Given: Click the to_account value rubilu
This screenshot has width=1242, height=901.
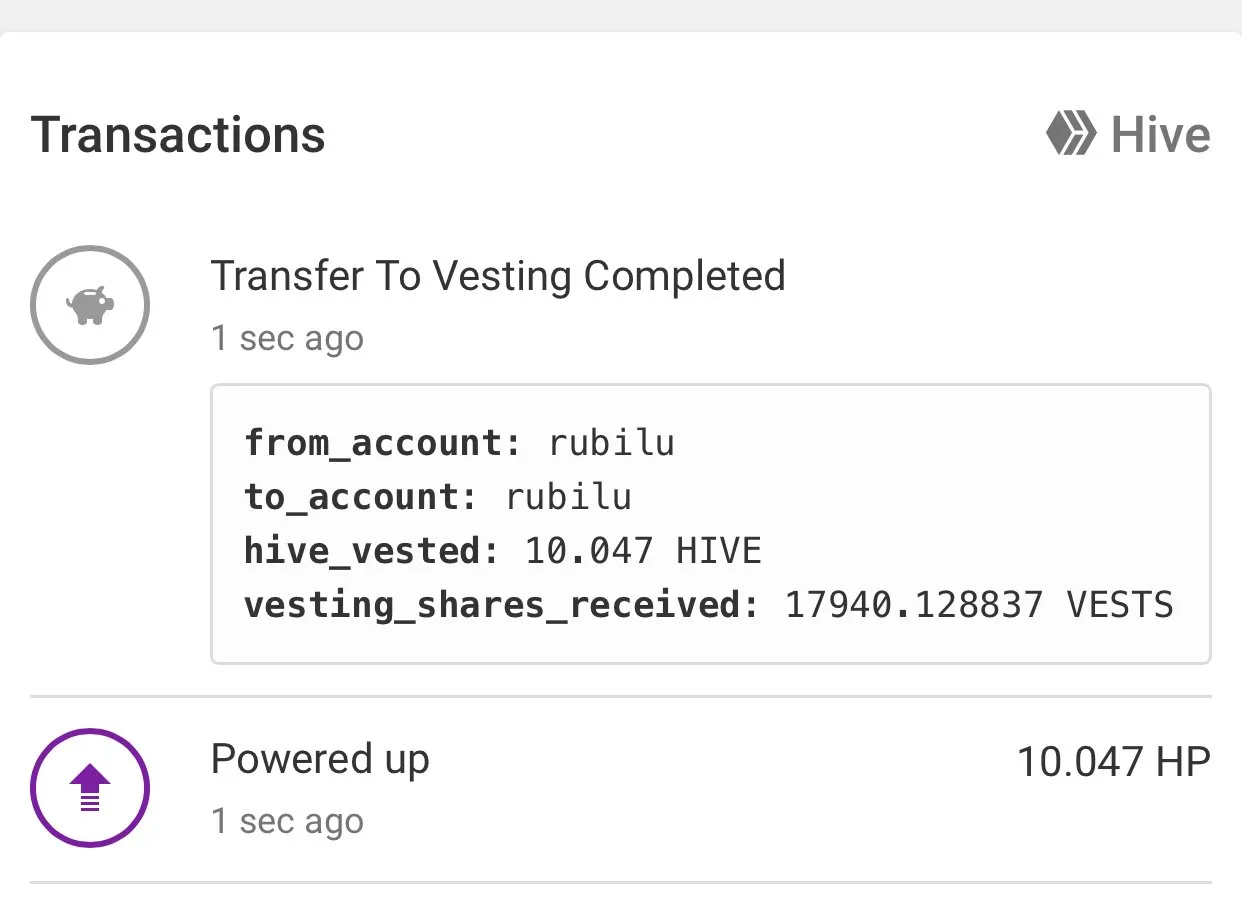Looking at the screenshot, I should (x=569, y=497).
